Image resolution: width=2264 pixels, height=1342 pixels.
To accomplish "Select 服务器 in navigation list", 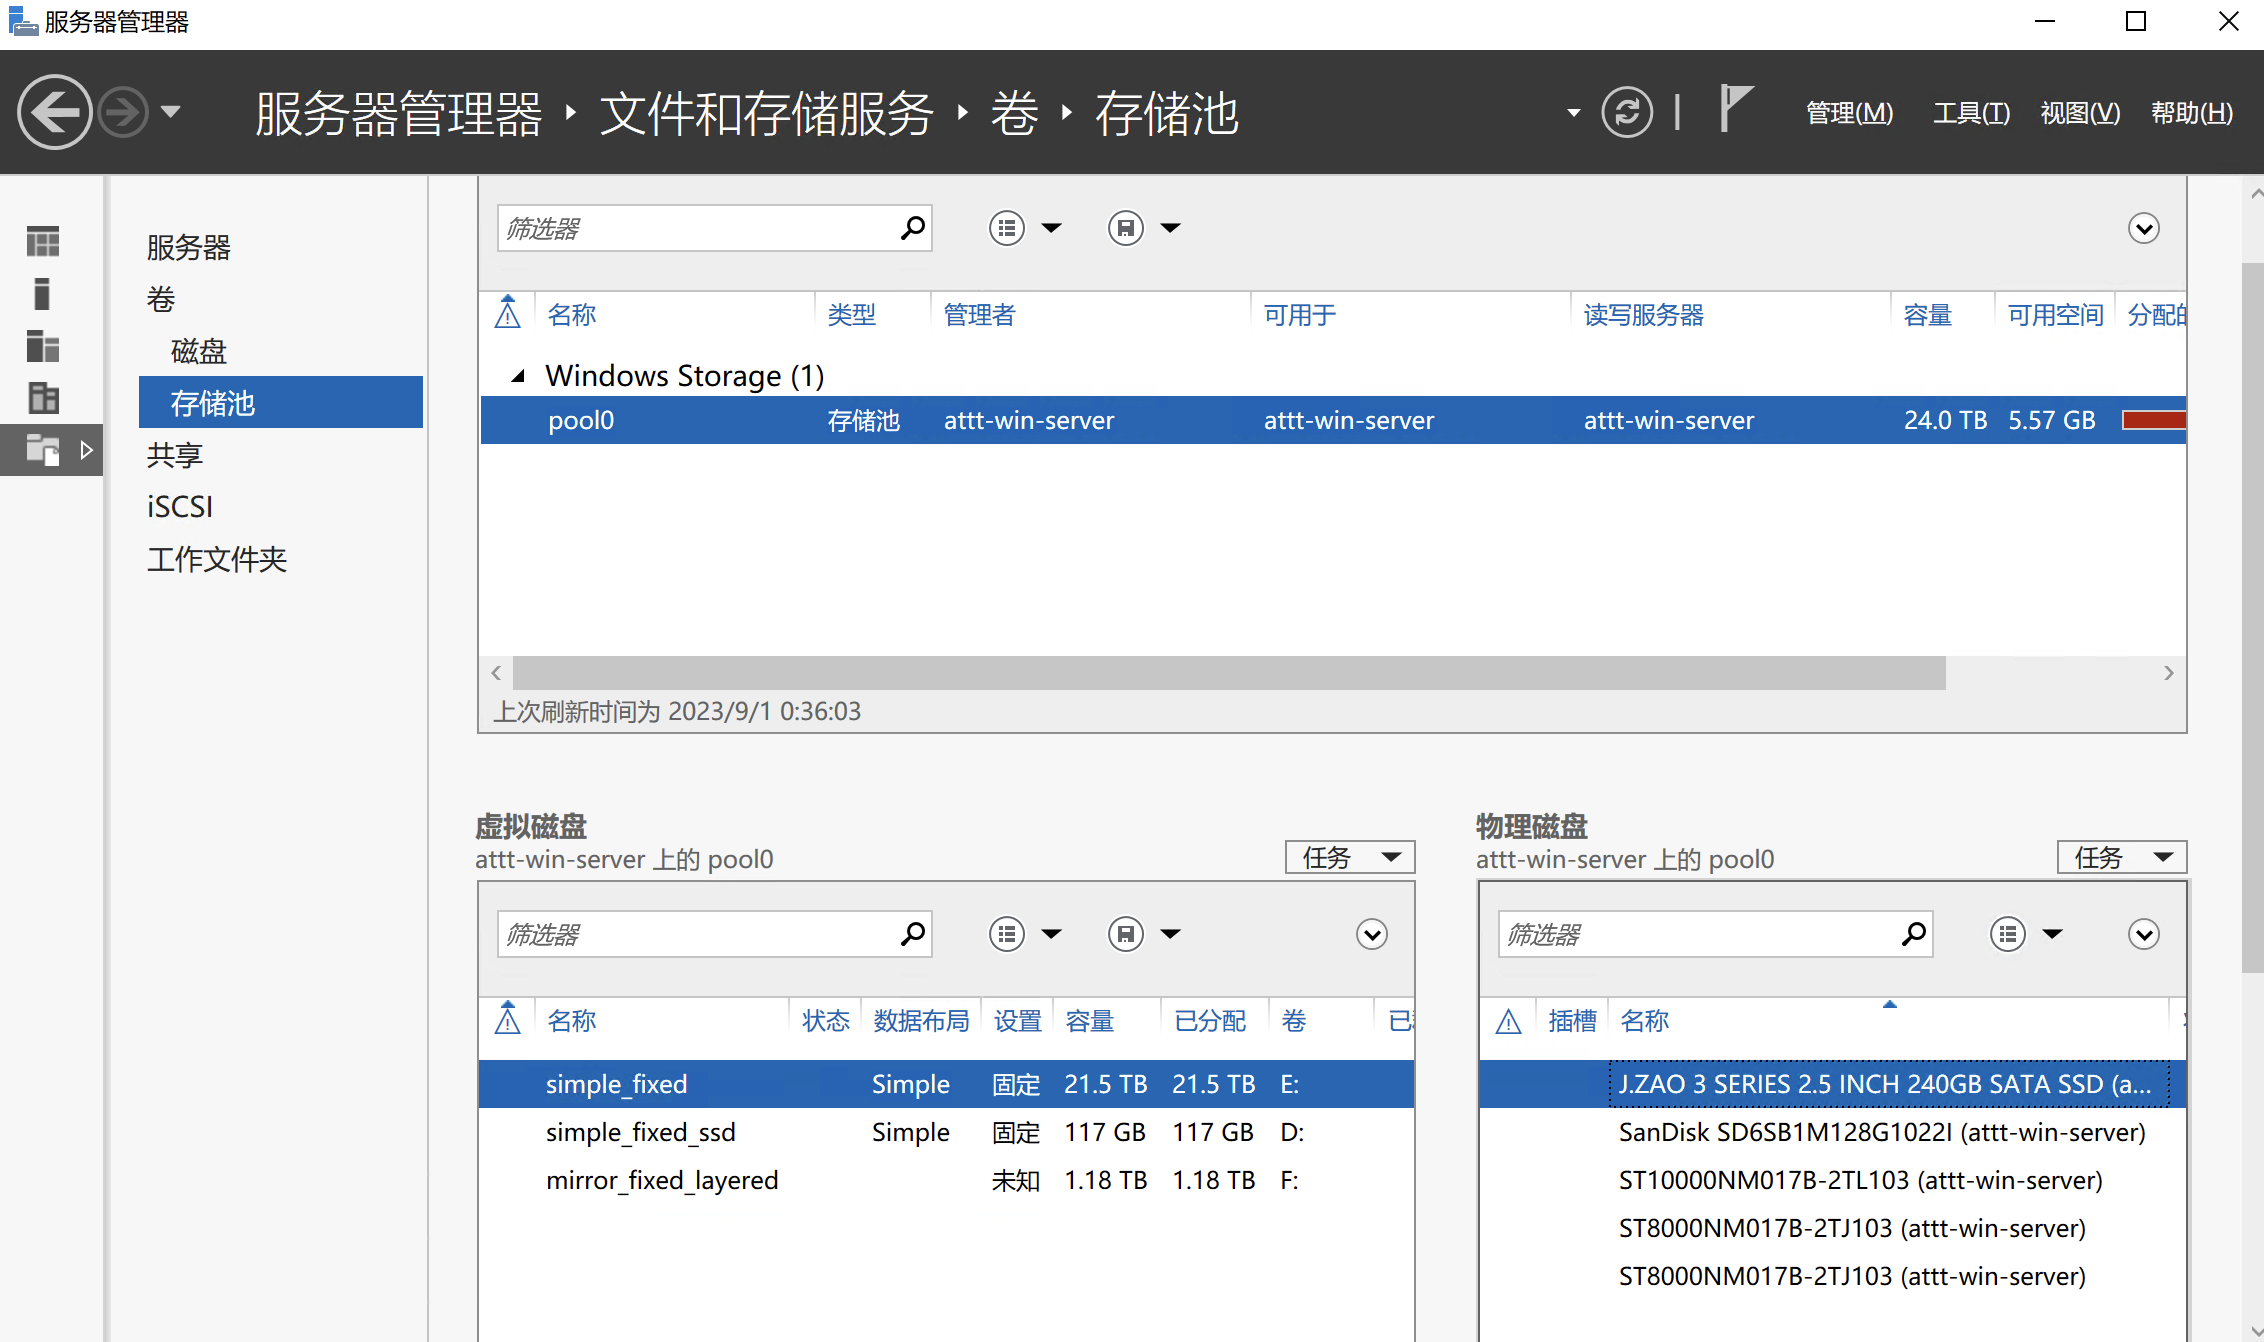I will click(x=189, y=247).
